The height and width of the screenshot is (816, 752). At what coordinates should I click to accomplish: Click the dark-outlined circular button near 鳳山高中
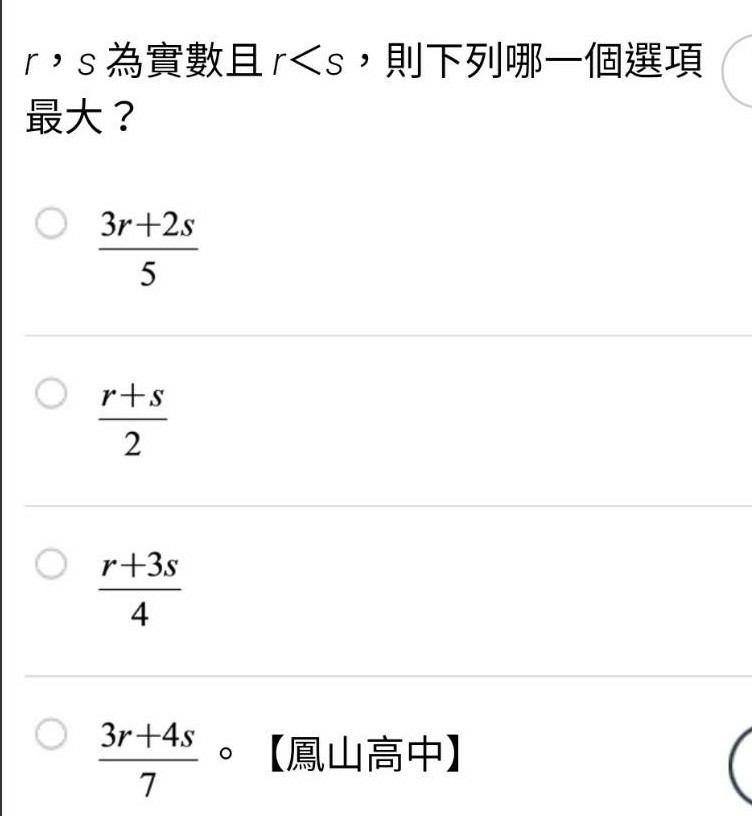pos(741,765)
